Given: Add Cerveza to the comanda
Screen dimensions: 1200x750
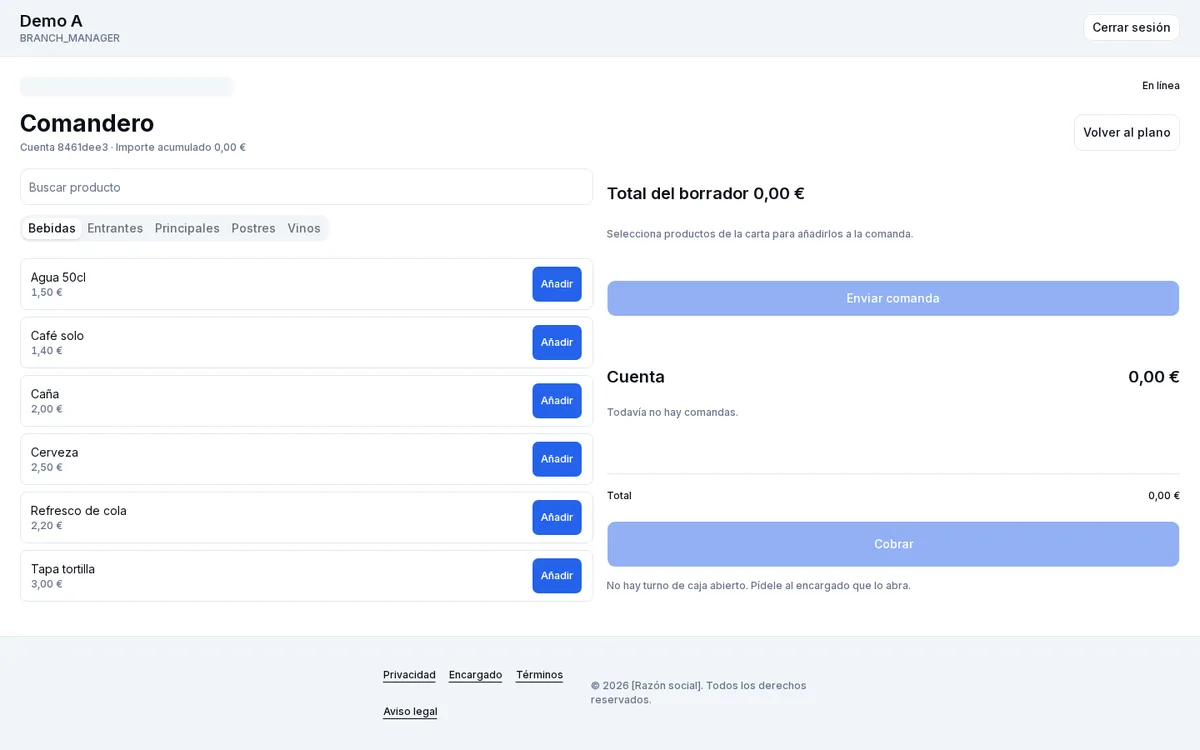Looking at the screenshot, I should 557,459.
